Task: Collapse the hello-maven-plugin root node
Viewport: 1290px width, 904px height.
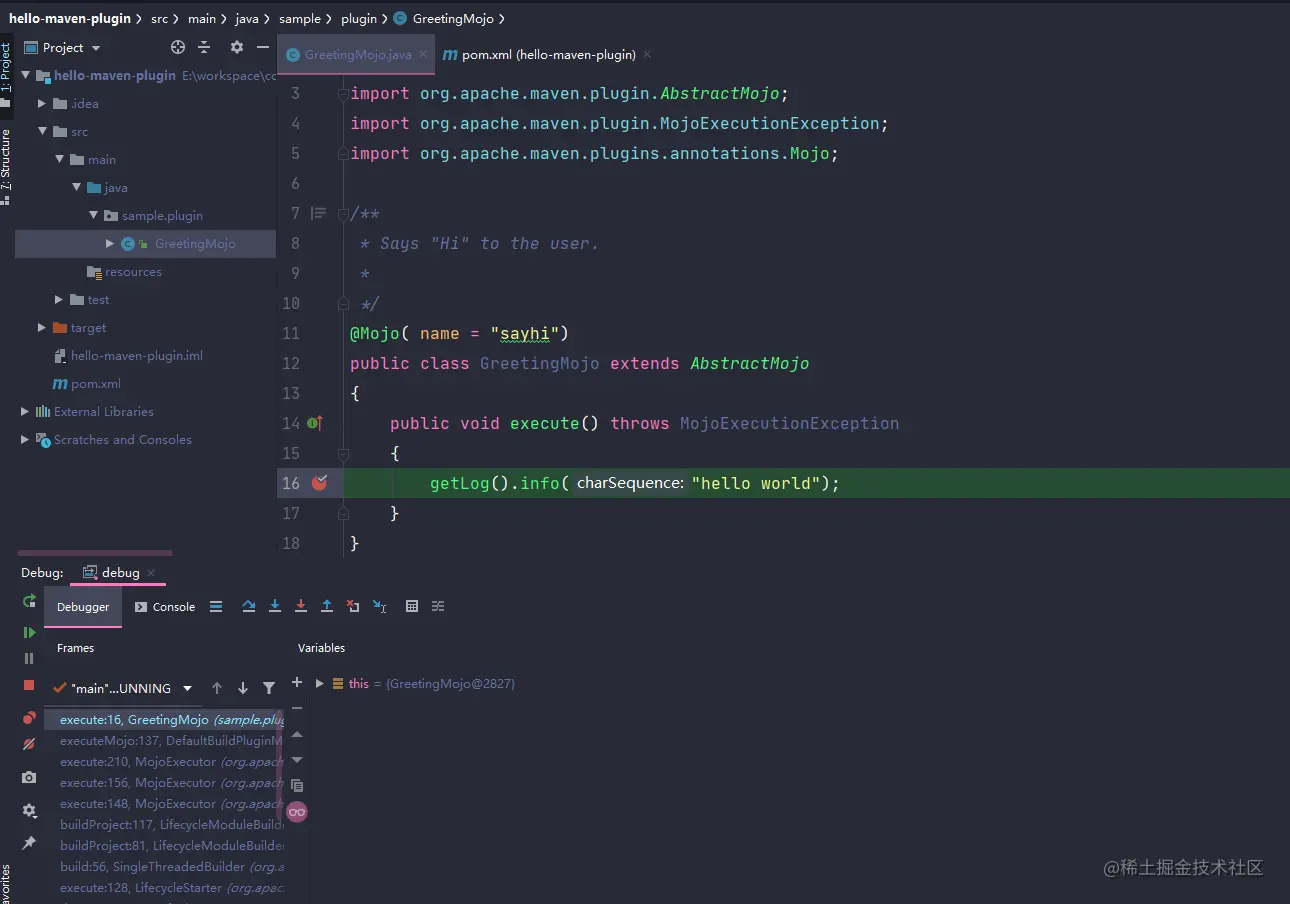Action: coord(26,76)
